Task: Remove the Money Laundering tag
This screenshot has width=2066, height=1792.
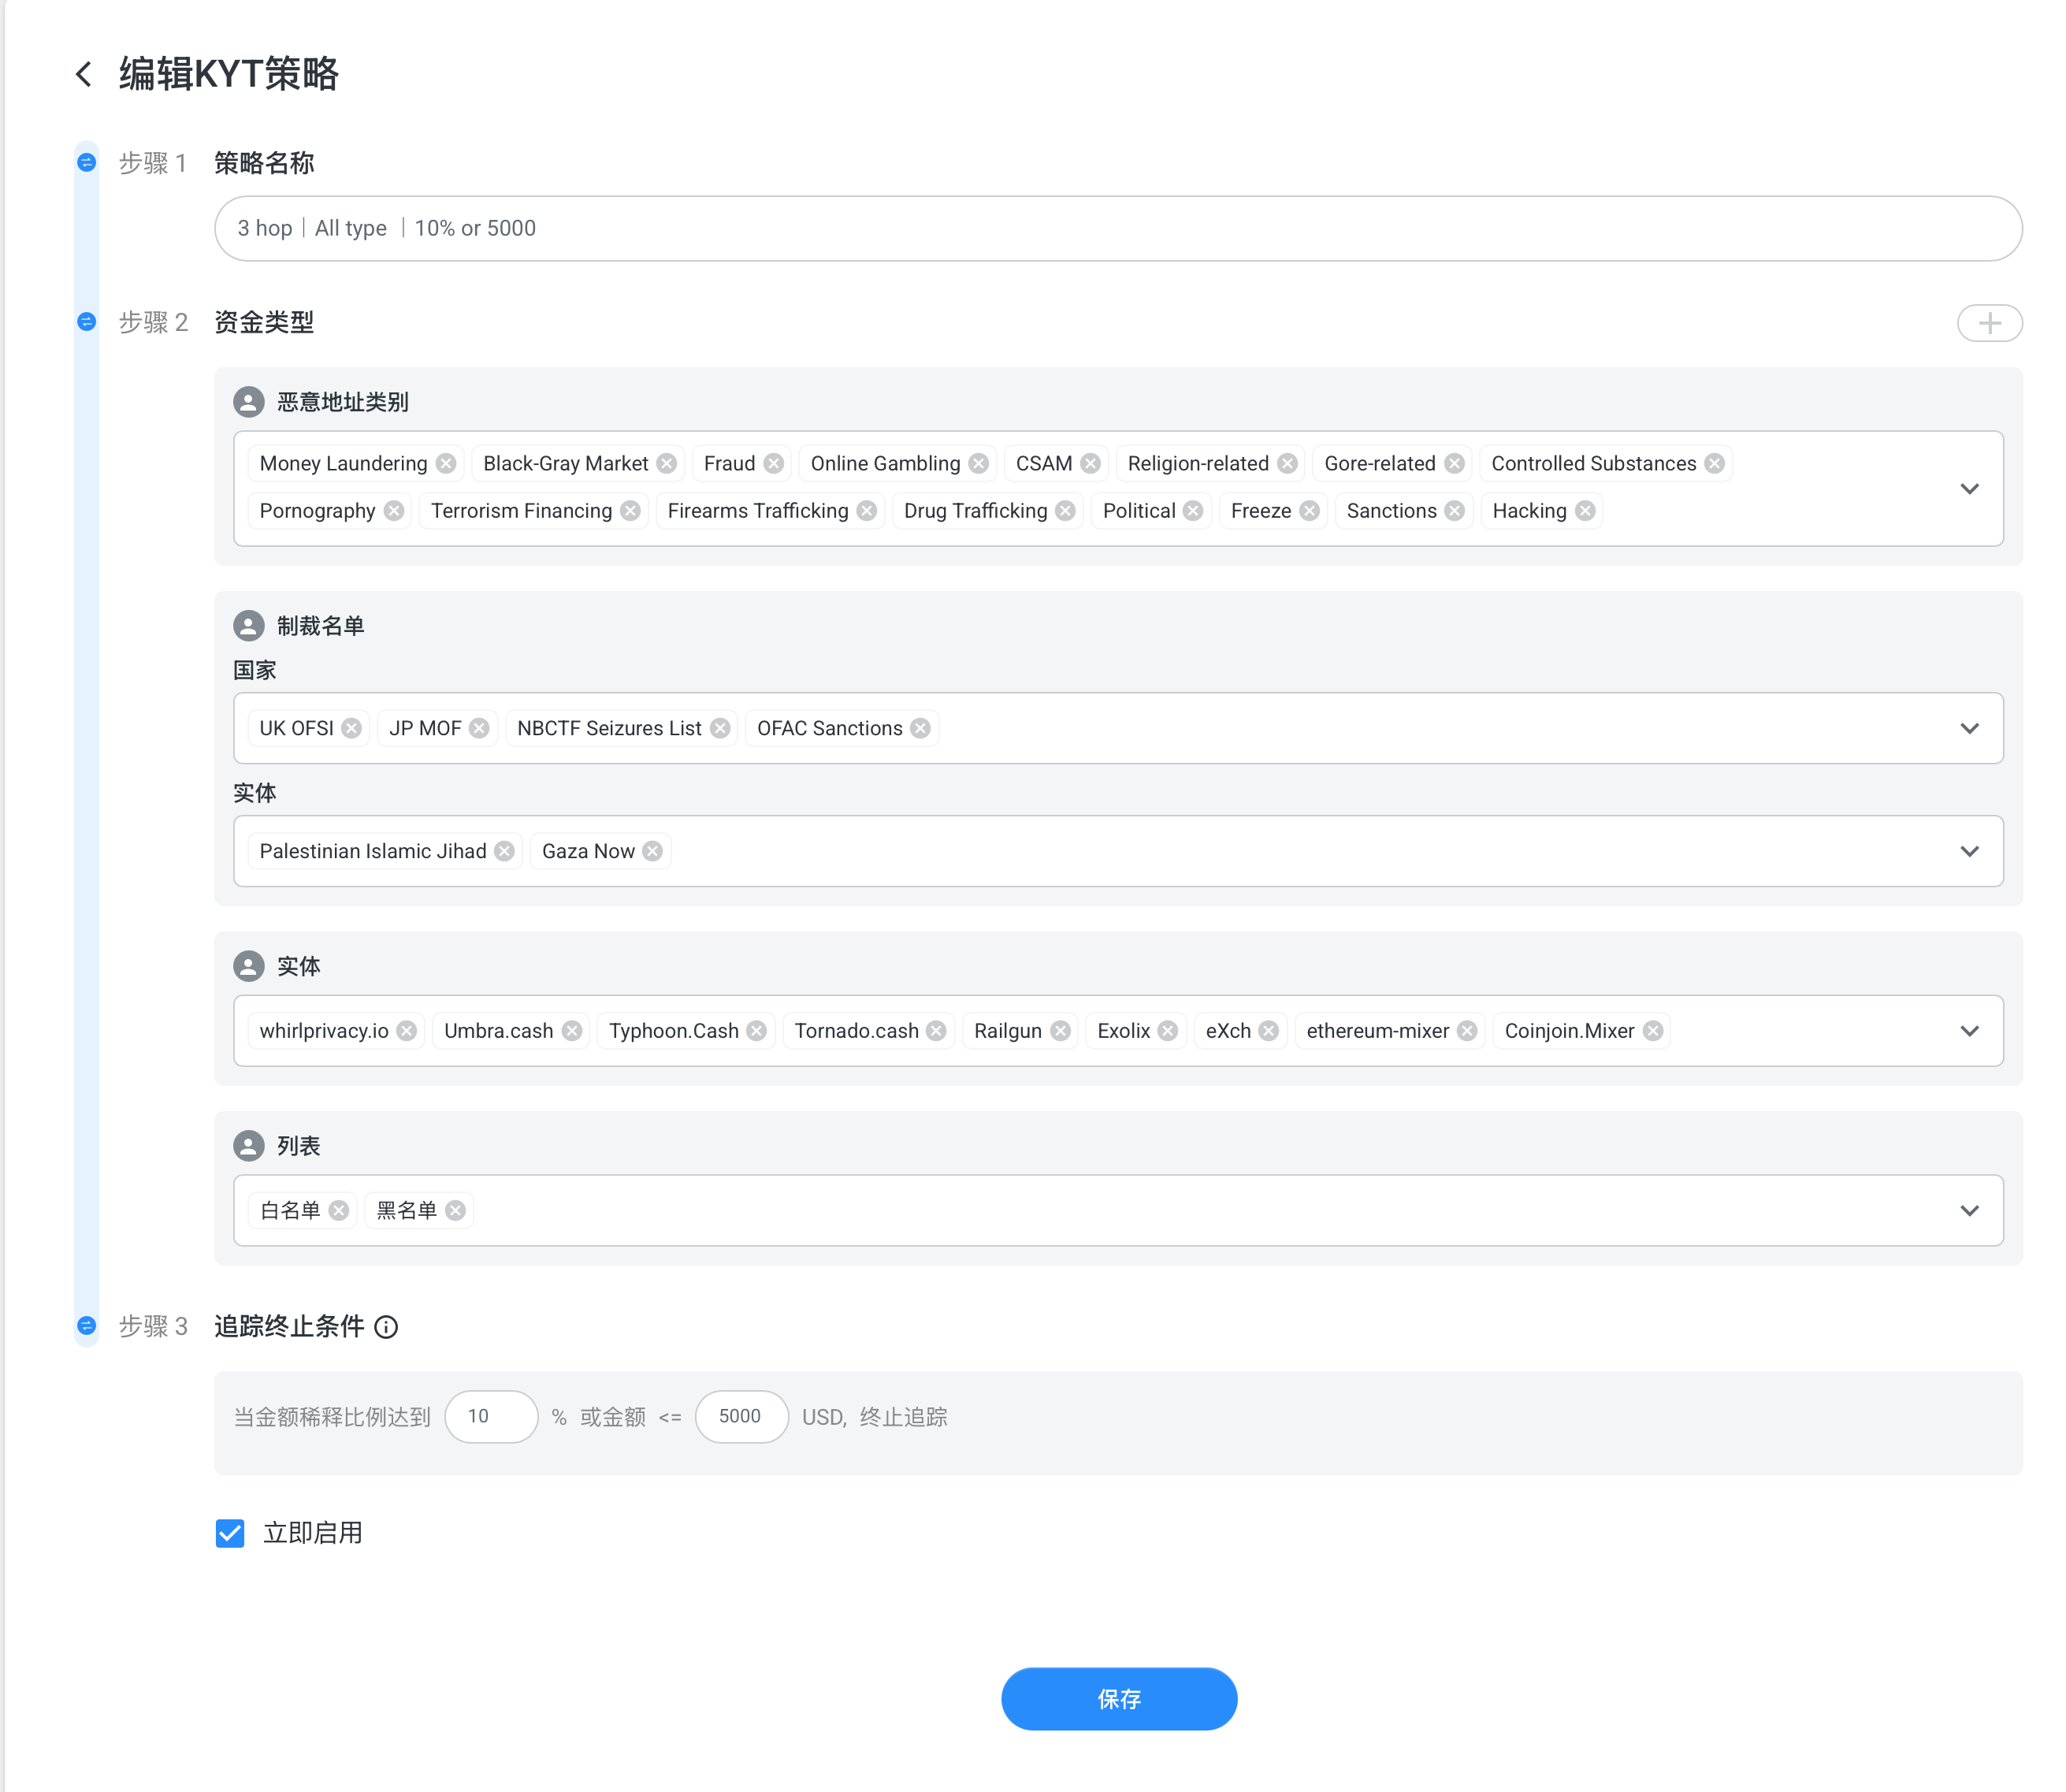Action: (446, 464)
